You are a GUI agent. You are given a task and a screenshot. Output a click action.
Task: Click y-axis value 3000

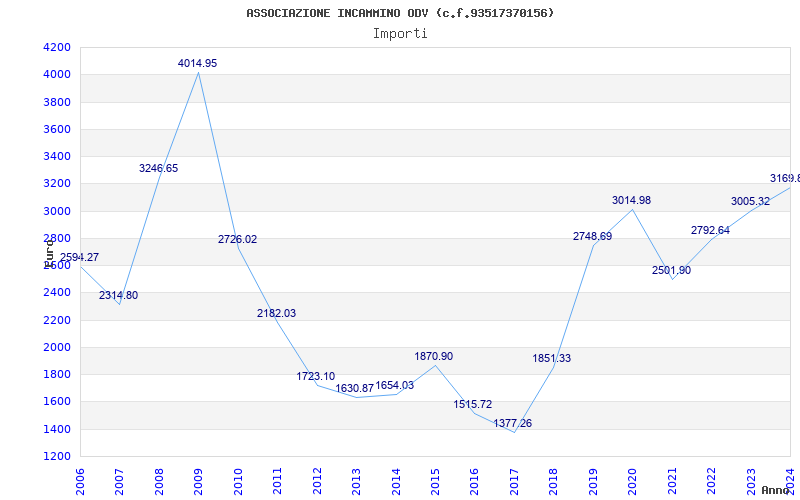pyautogui.click(x=57, y=211)
